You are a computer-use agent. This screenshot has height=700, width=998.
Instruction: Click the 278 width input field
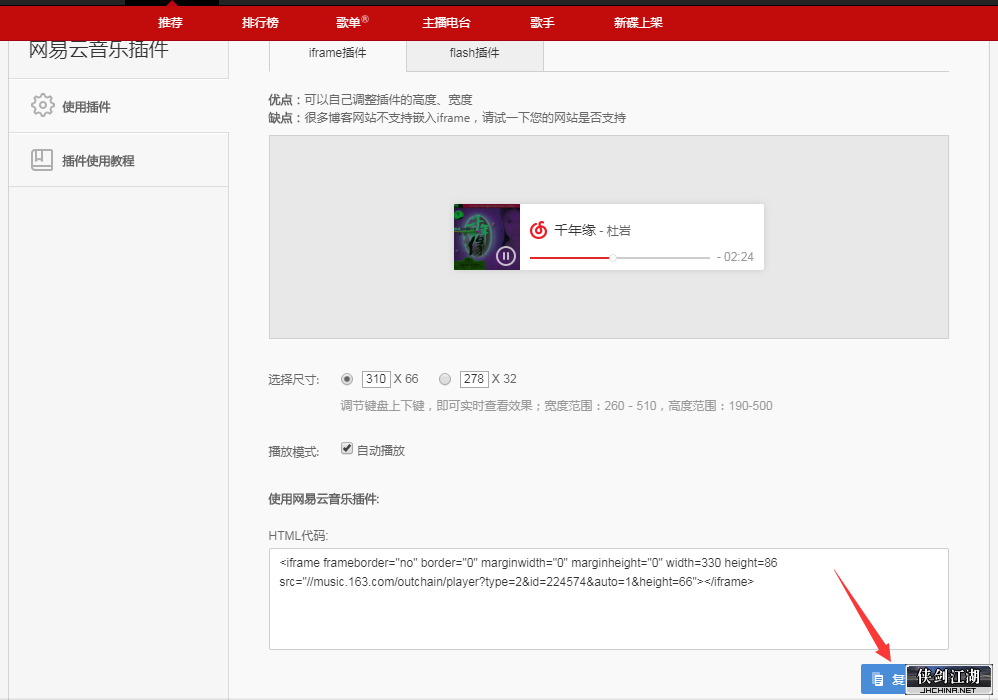474,379
